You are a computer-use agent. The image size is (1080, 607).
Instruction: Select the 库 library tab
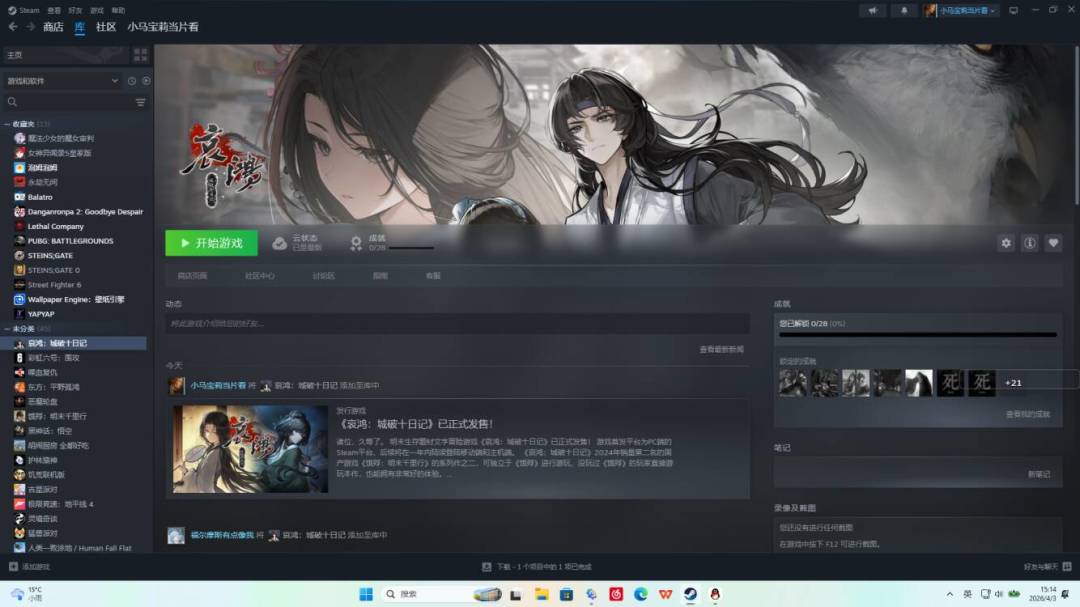click(x=80, y=27)
